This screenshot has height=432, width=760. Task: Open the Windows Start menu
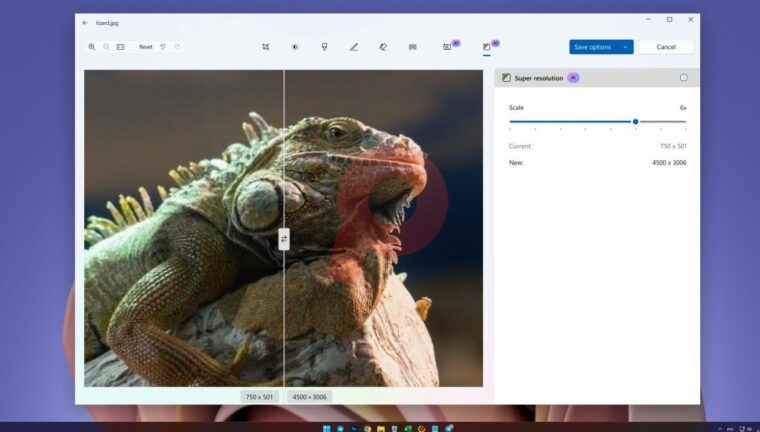[327, 429]
